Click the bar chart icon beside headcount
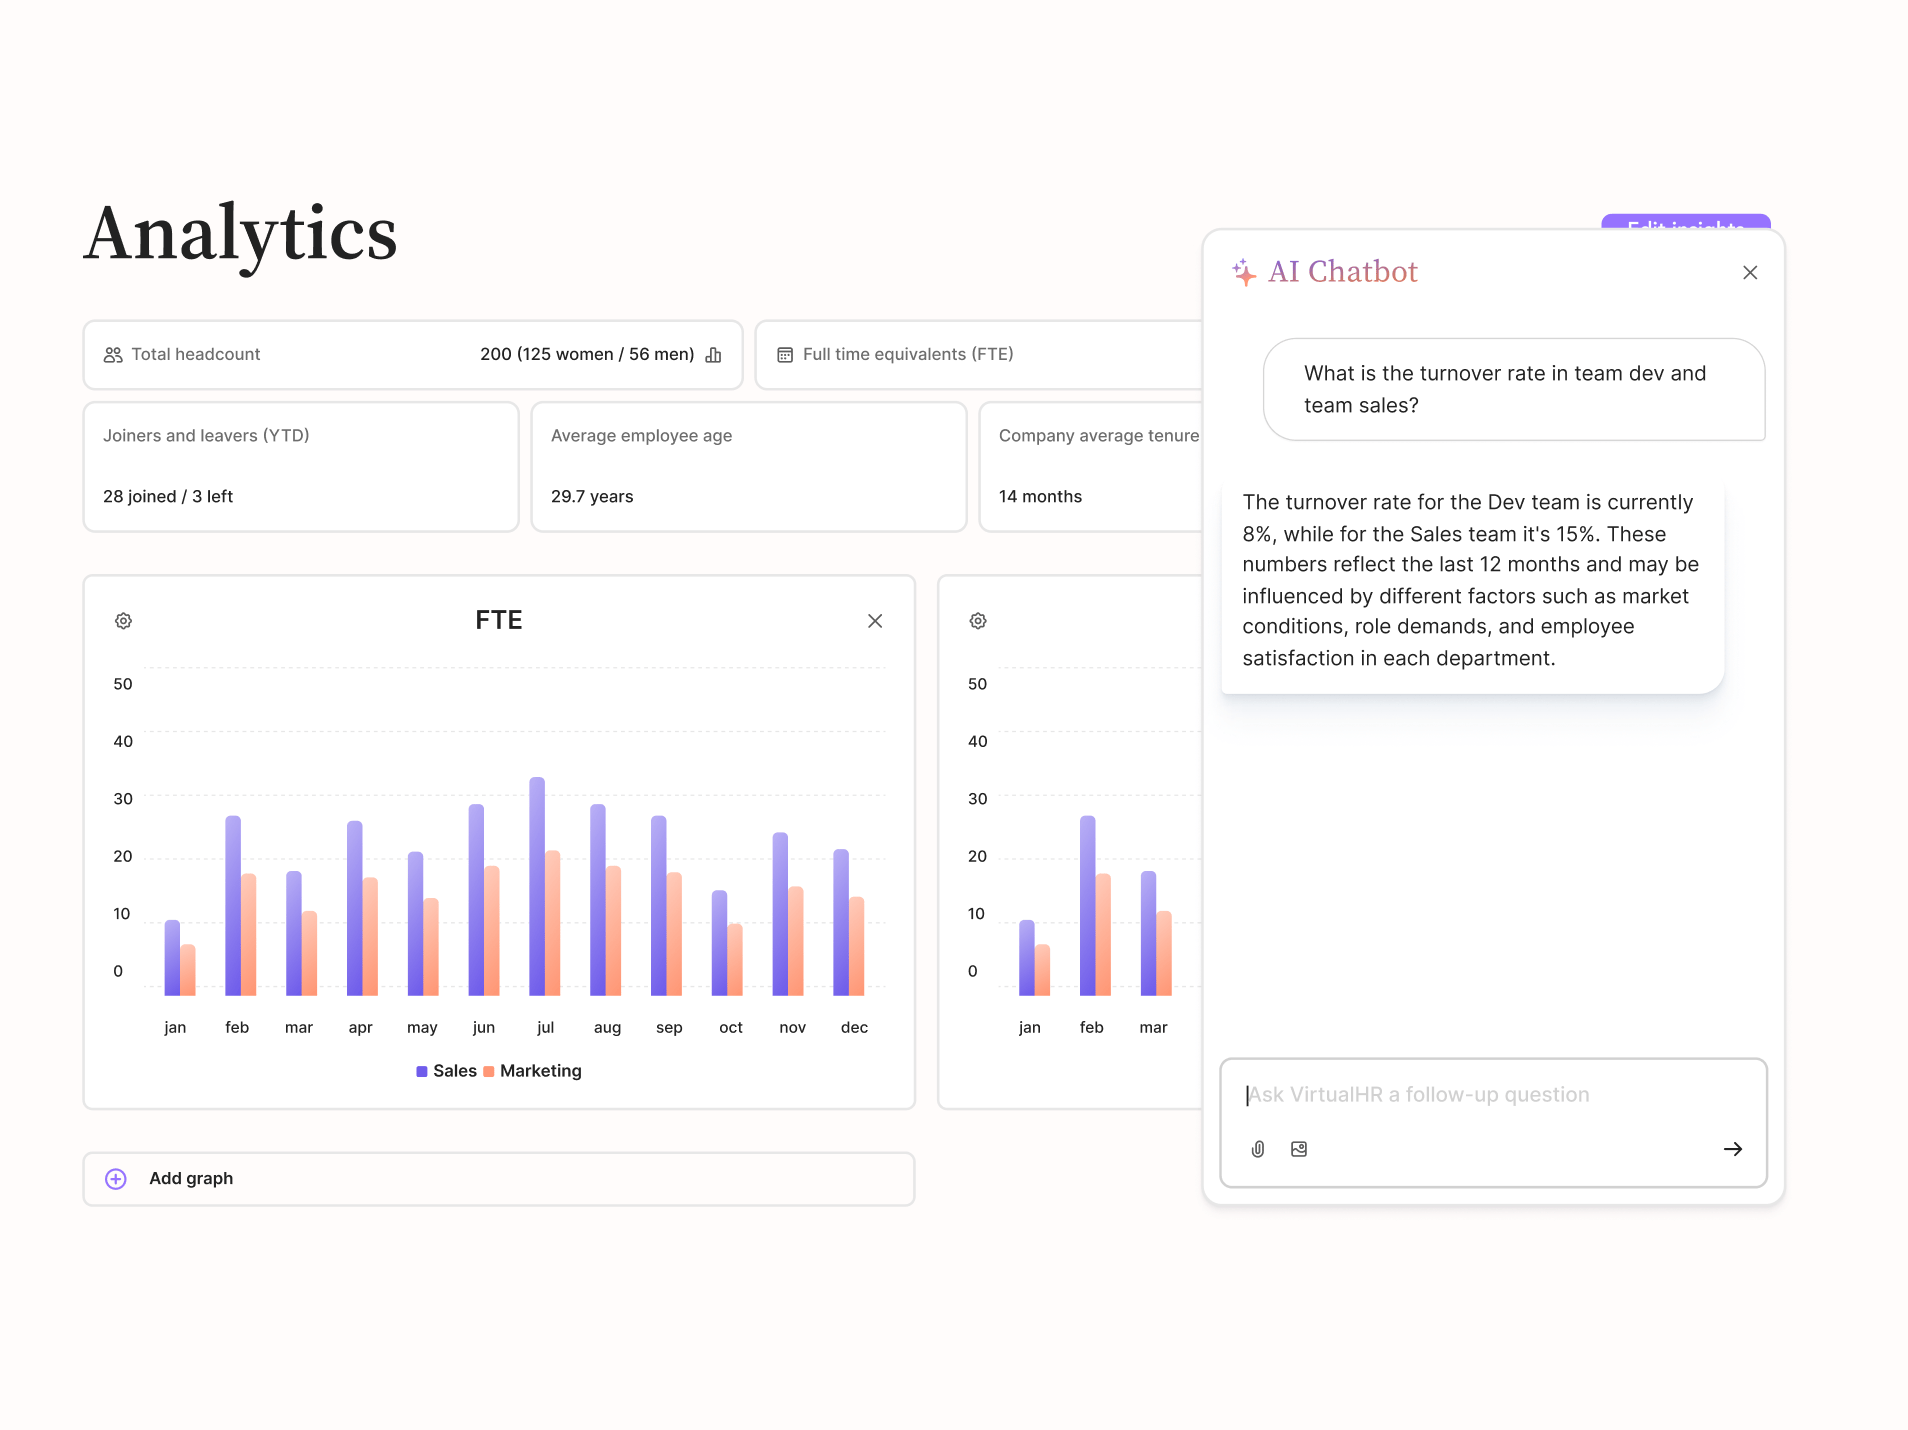The width and height of the screenshot is (1908, 1430). (713, 355)
